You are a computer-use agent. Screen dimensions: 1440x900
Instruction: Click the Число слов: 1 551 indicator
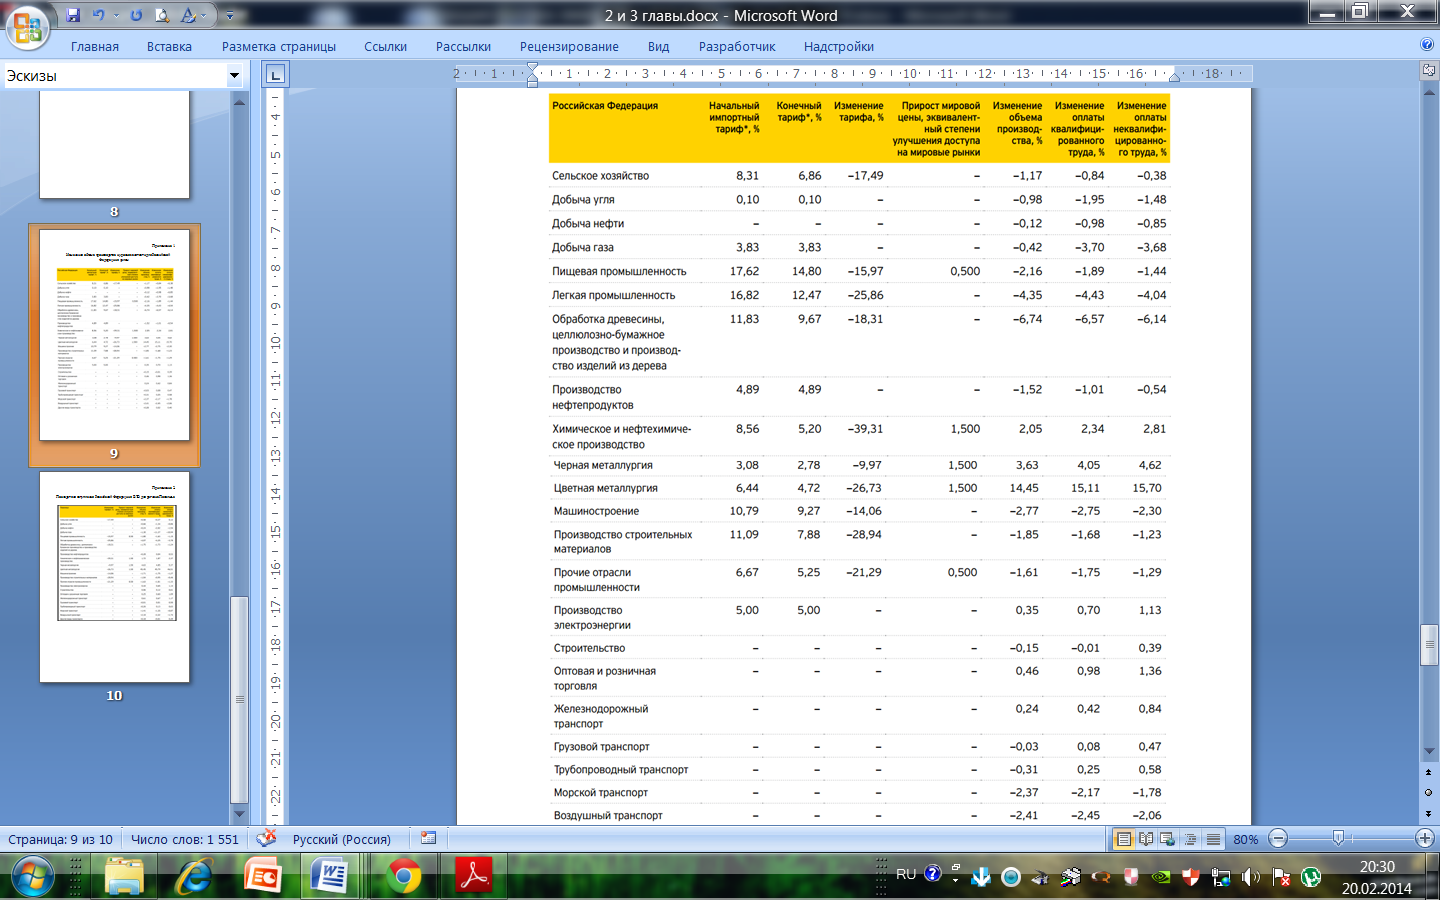(x=185, y=839)
